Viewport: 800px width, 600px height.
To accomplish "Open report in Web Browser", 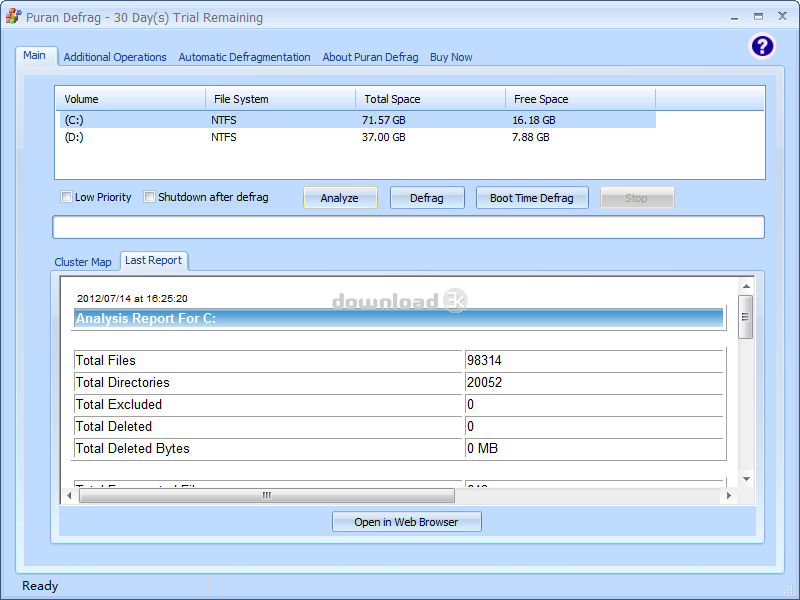I will (x=407, y=522).
